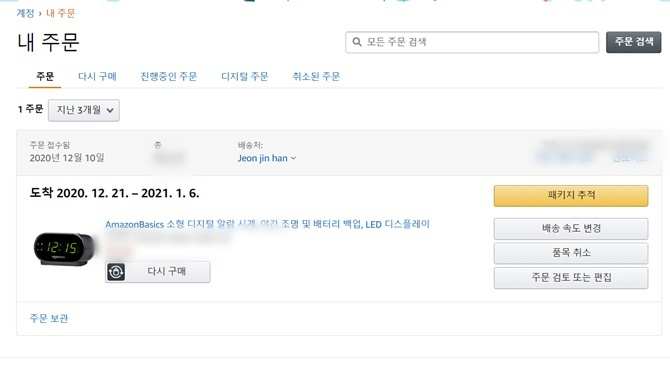Click the yellow 패키지 추적 button

point(571,196)
